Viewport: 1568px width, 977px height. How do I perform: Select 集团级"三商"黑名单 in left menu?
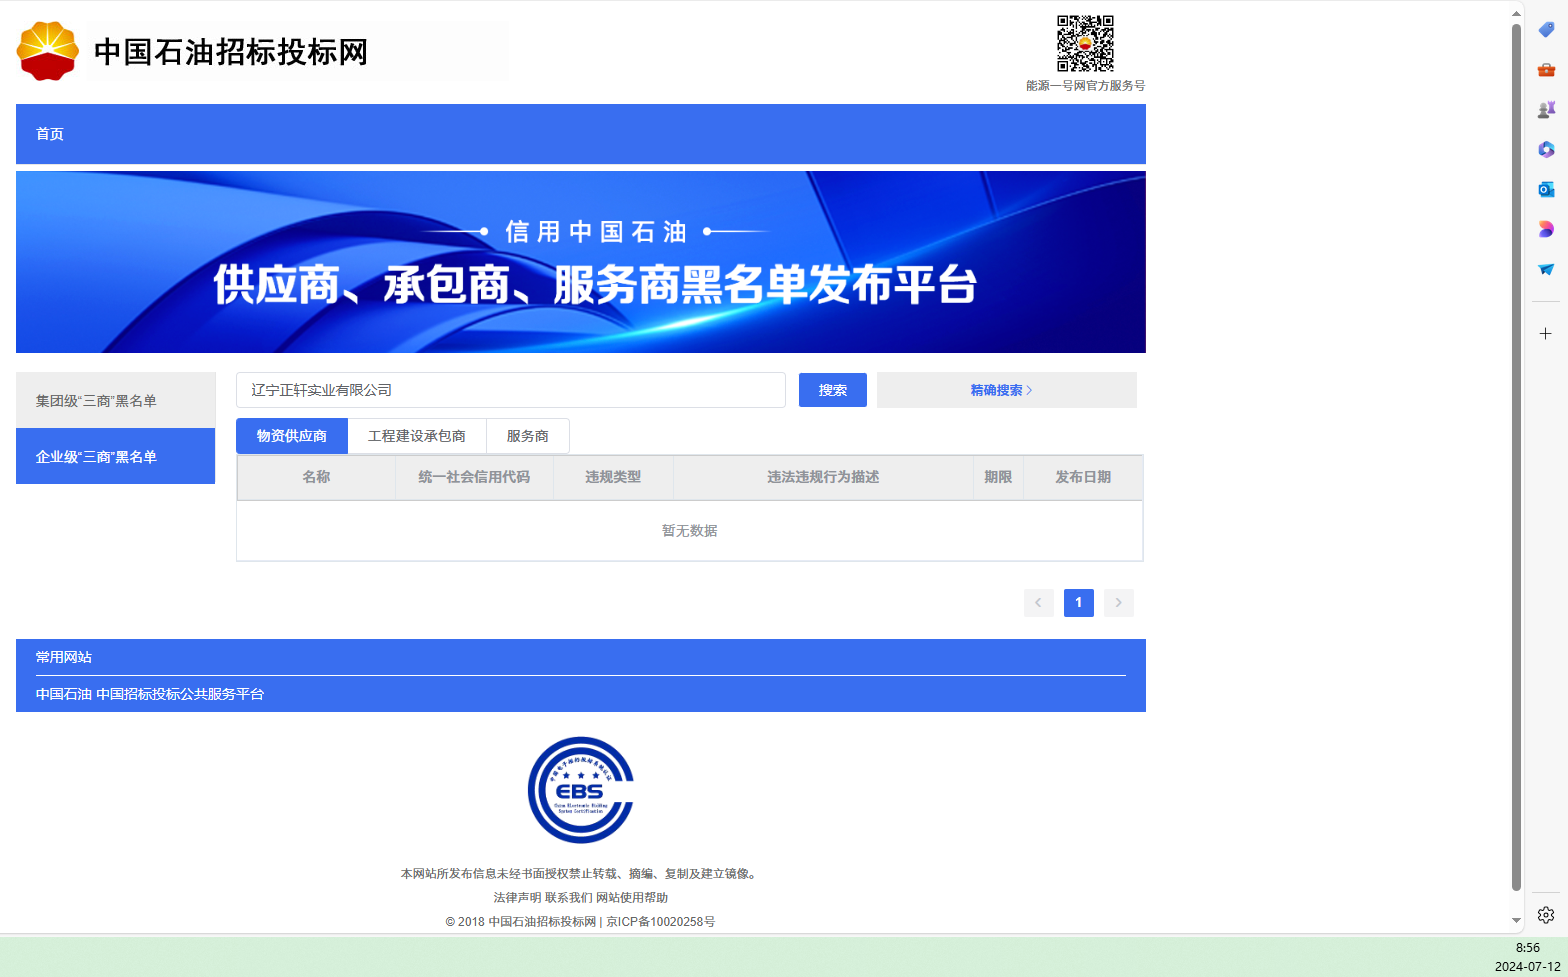coord(116,401)
